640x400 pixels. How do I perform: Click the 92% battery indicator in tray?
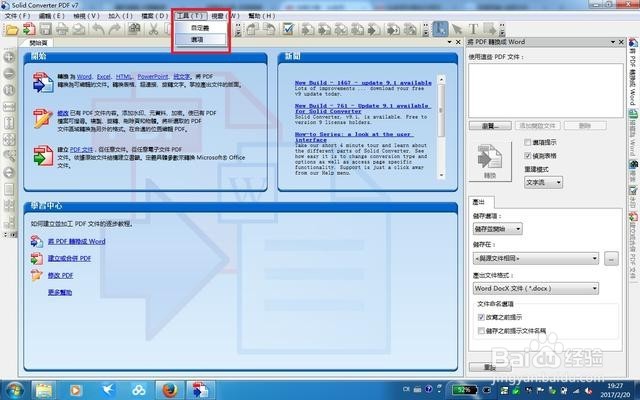click(464, 390)
